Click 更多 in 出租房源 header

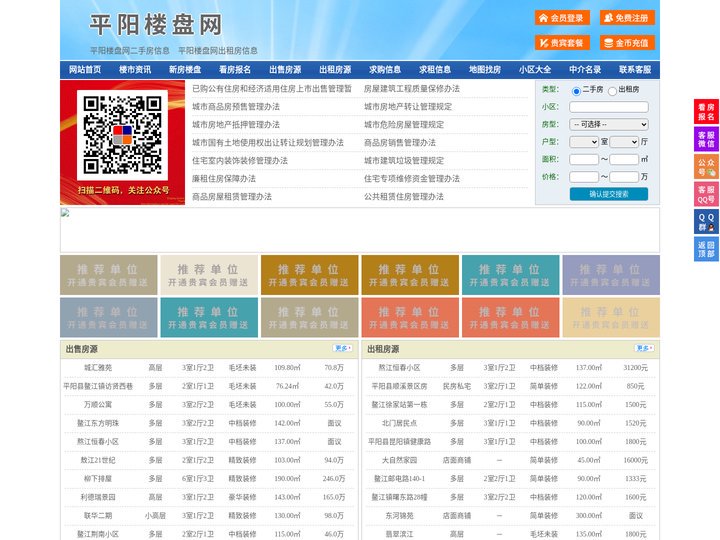[644, 349]
